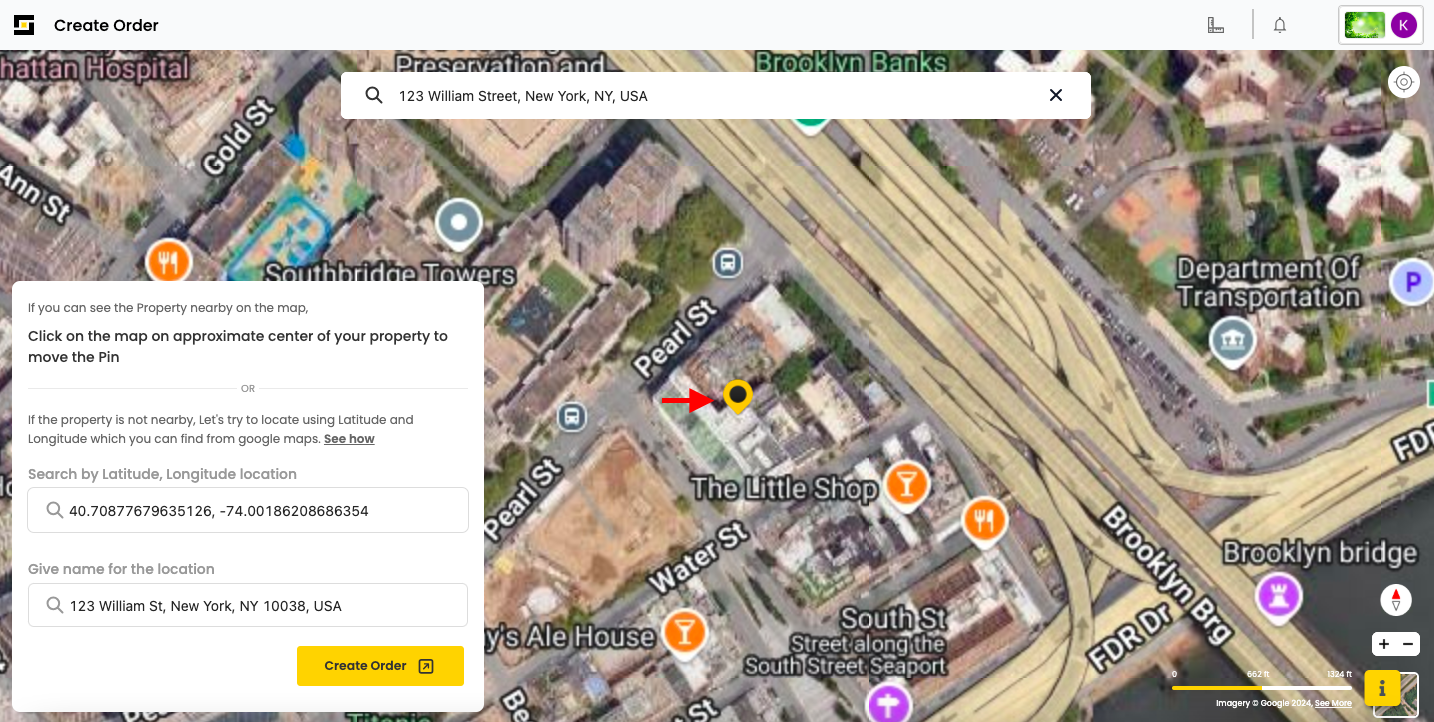This screenshot has width=1434, height=722.
Task: Zoom out the map with minus
Action: 1408,645
